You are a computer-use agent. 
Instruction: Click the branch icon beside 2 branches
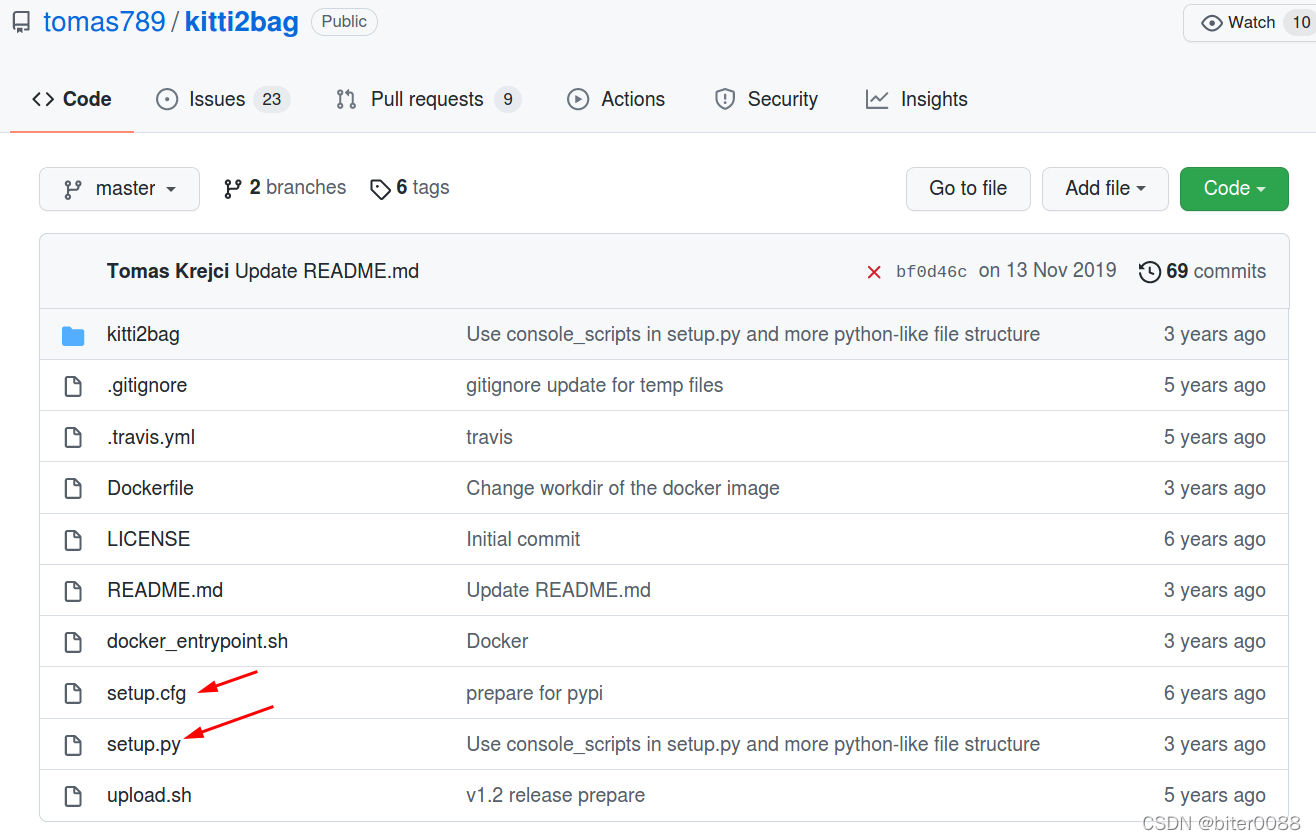click(233, 188)
